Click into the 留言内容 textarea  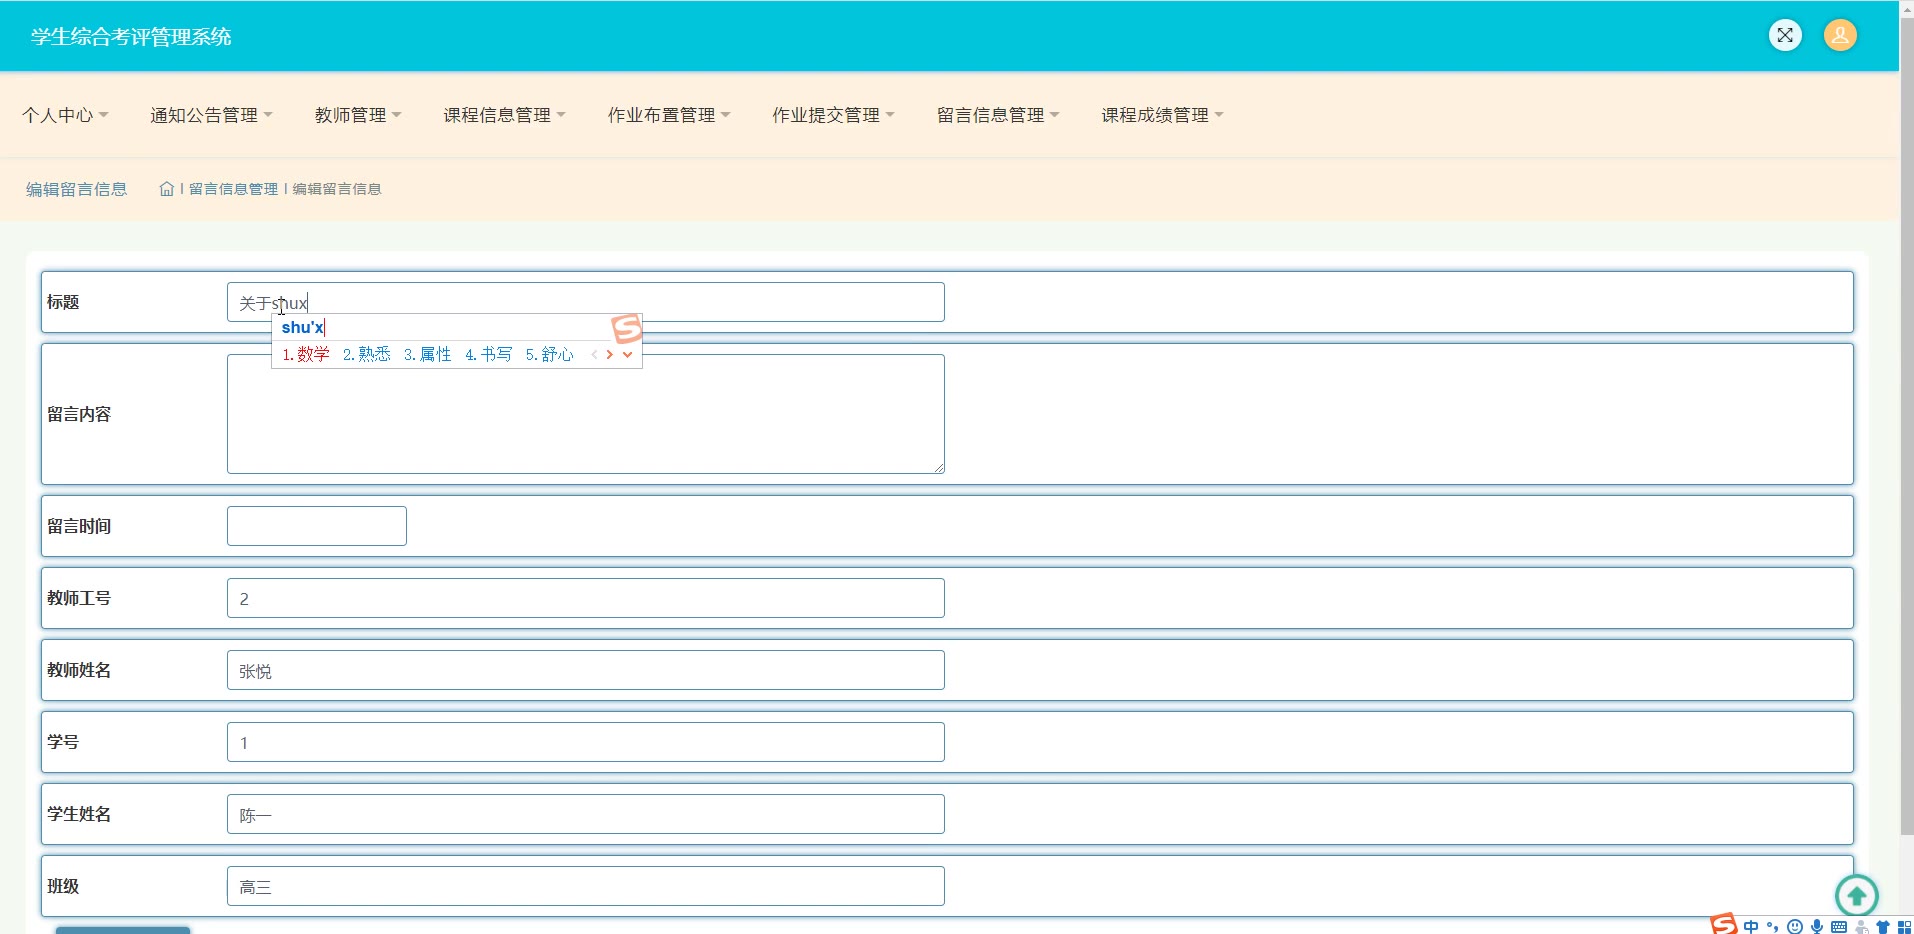click(x=586, y=414)
